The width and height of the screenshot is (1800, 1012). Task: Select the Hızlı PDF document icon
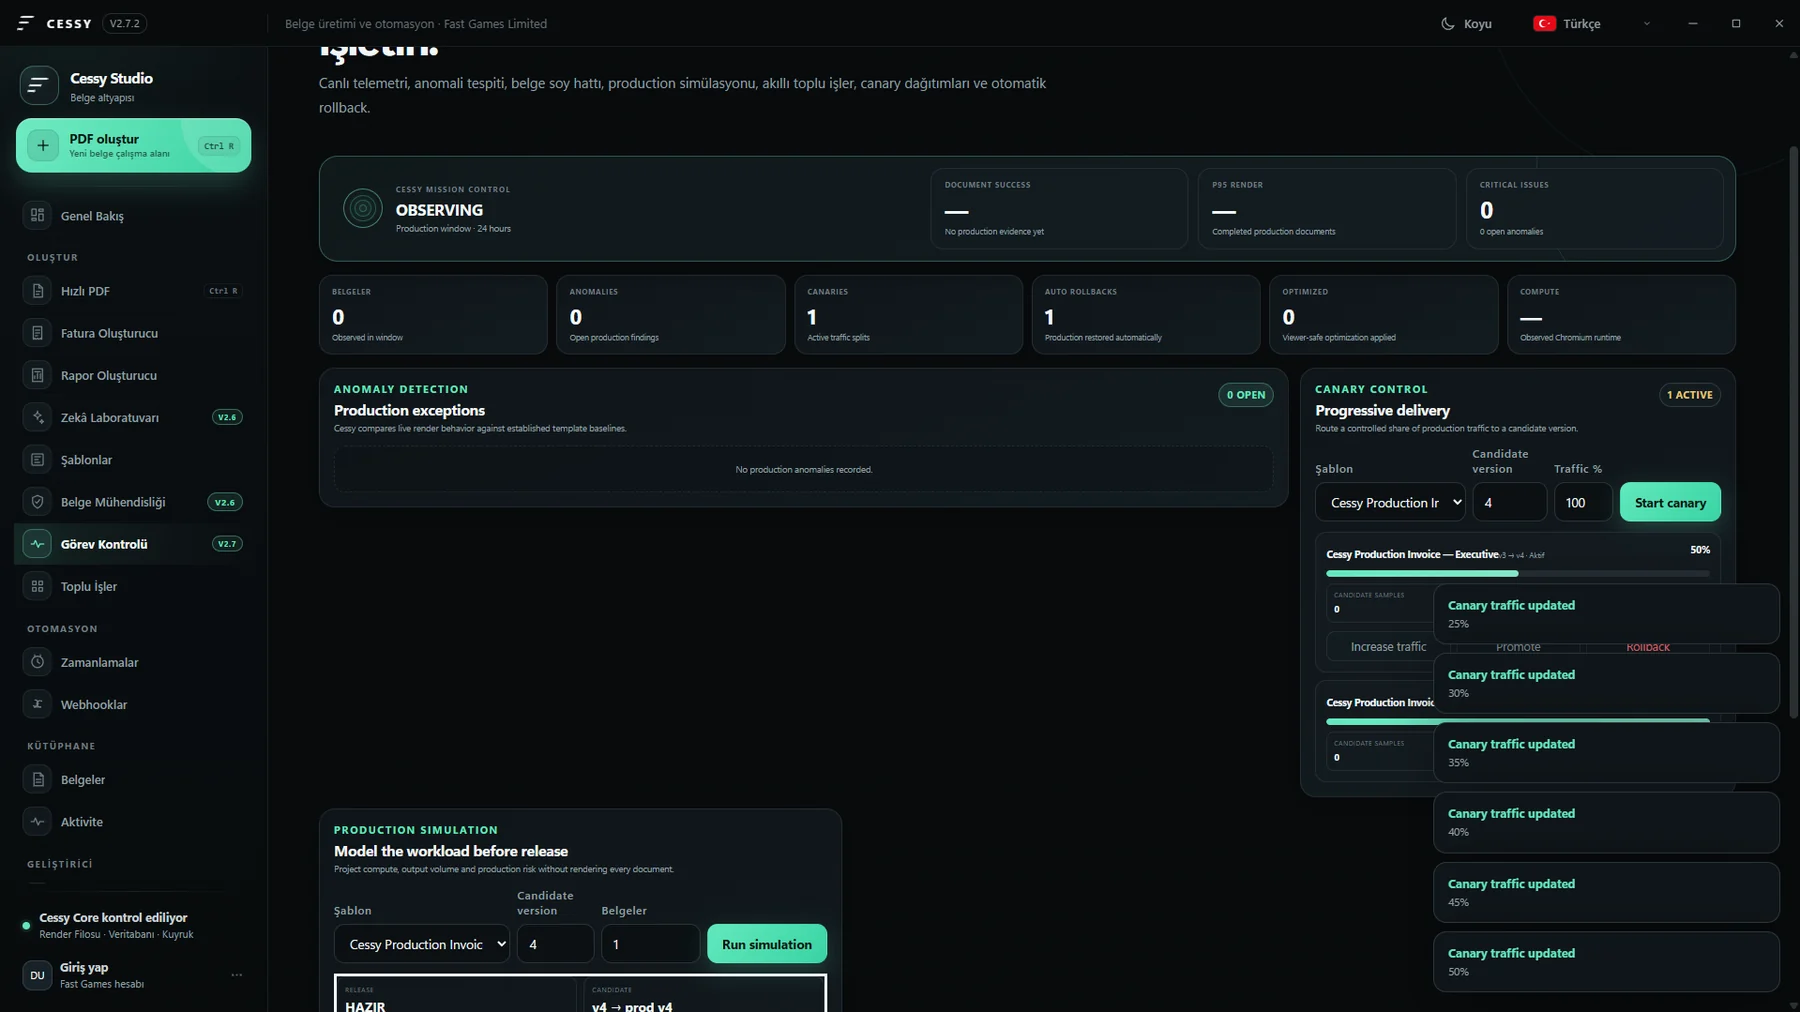pyautogui.click(x=37, y=291)
